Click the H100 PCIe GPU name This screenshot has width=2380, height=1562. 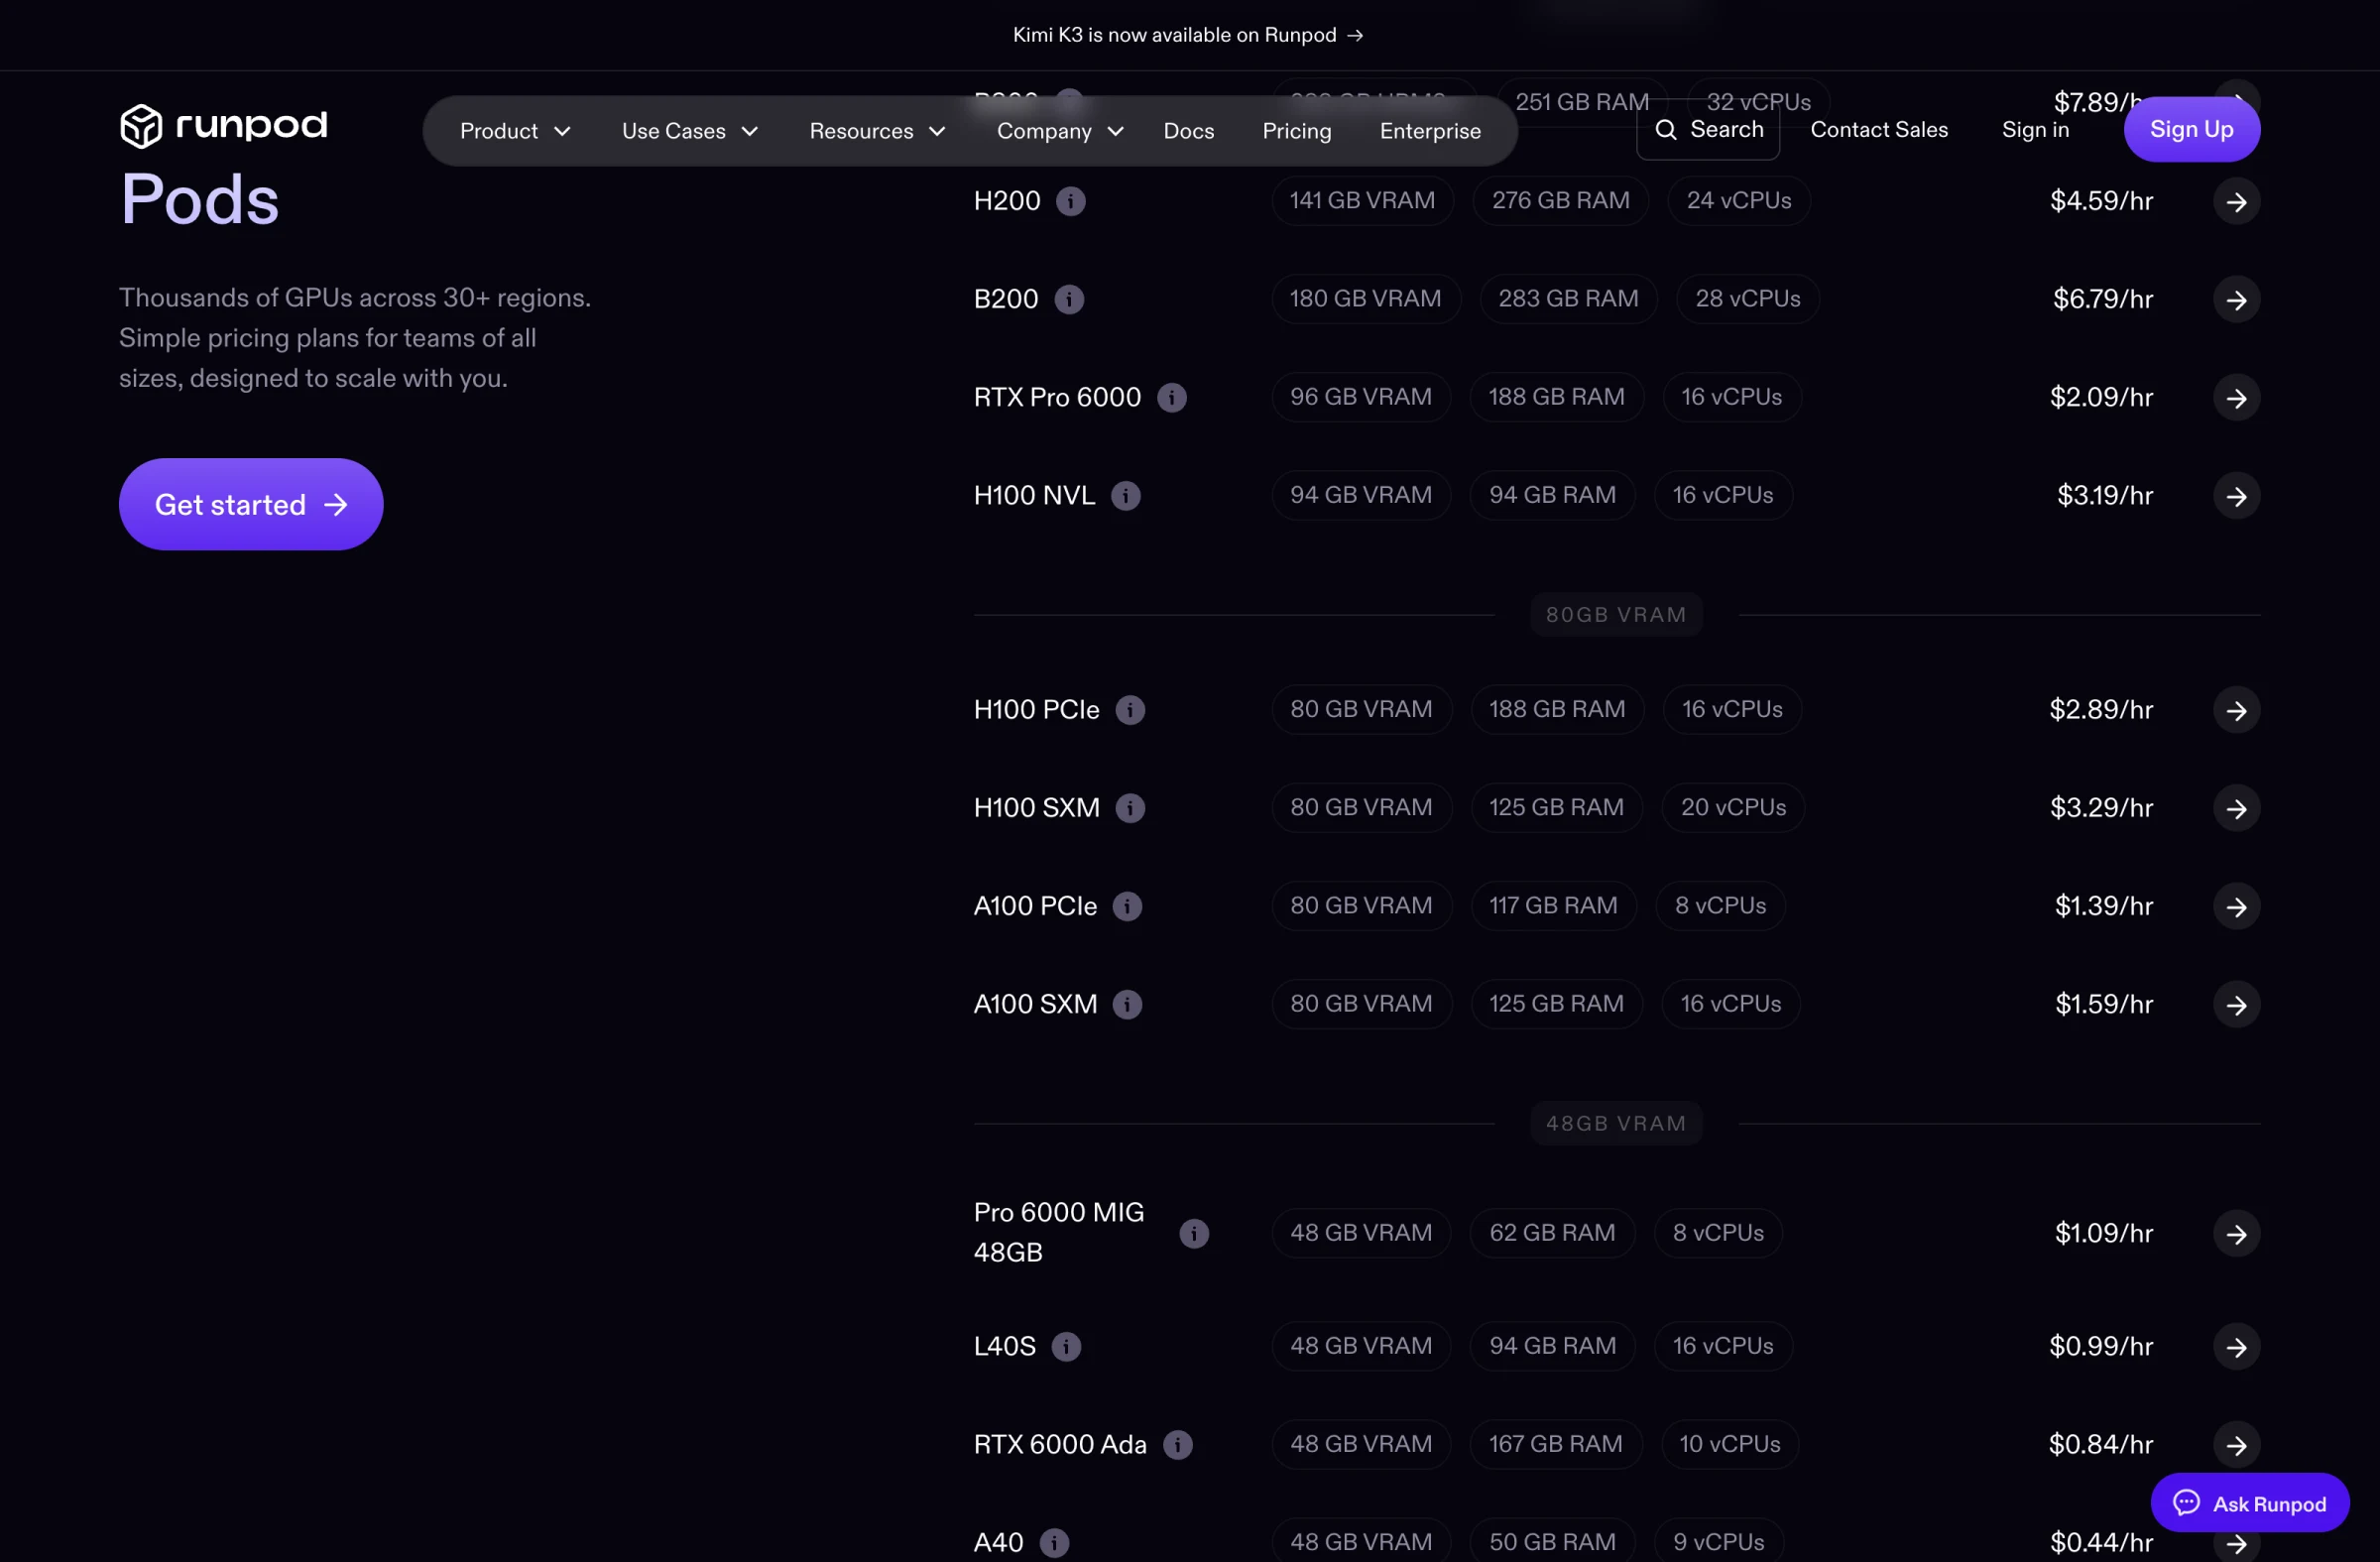[1036, 709]
